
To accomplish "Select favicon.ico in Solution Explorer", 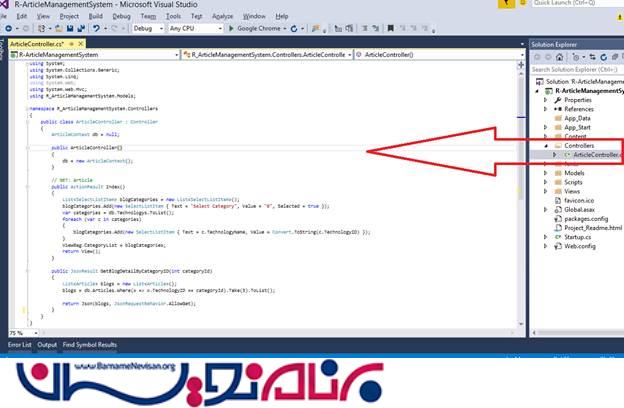I will (x=579, y=201).
